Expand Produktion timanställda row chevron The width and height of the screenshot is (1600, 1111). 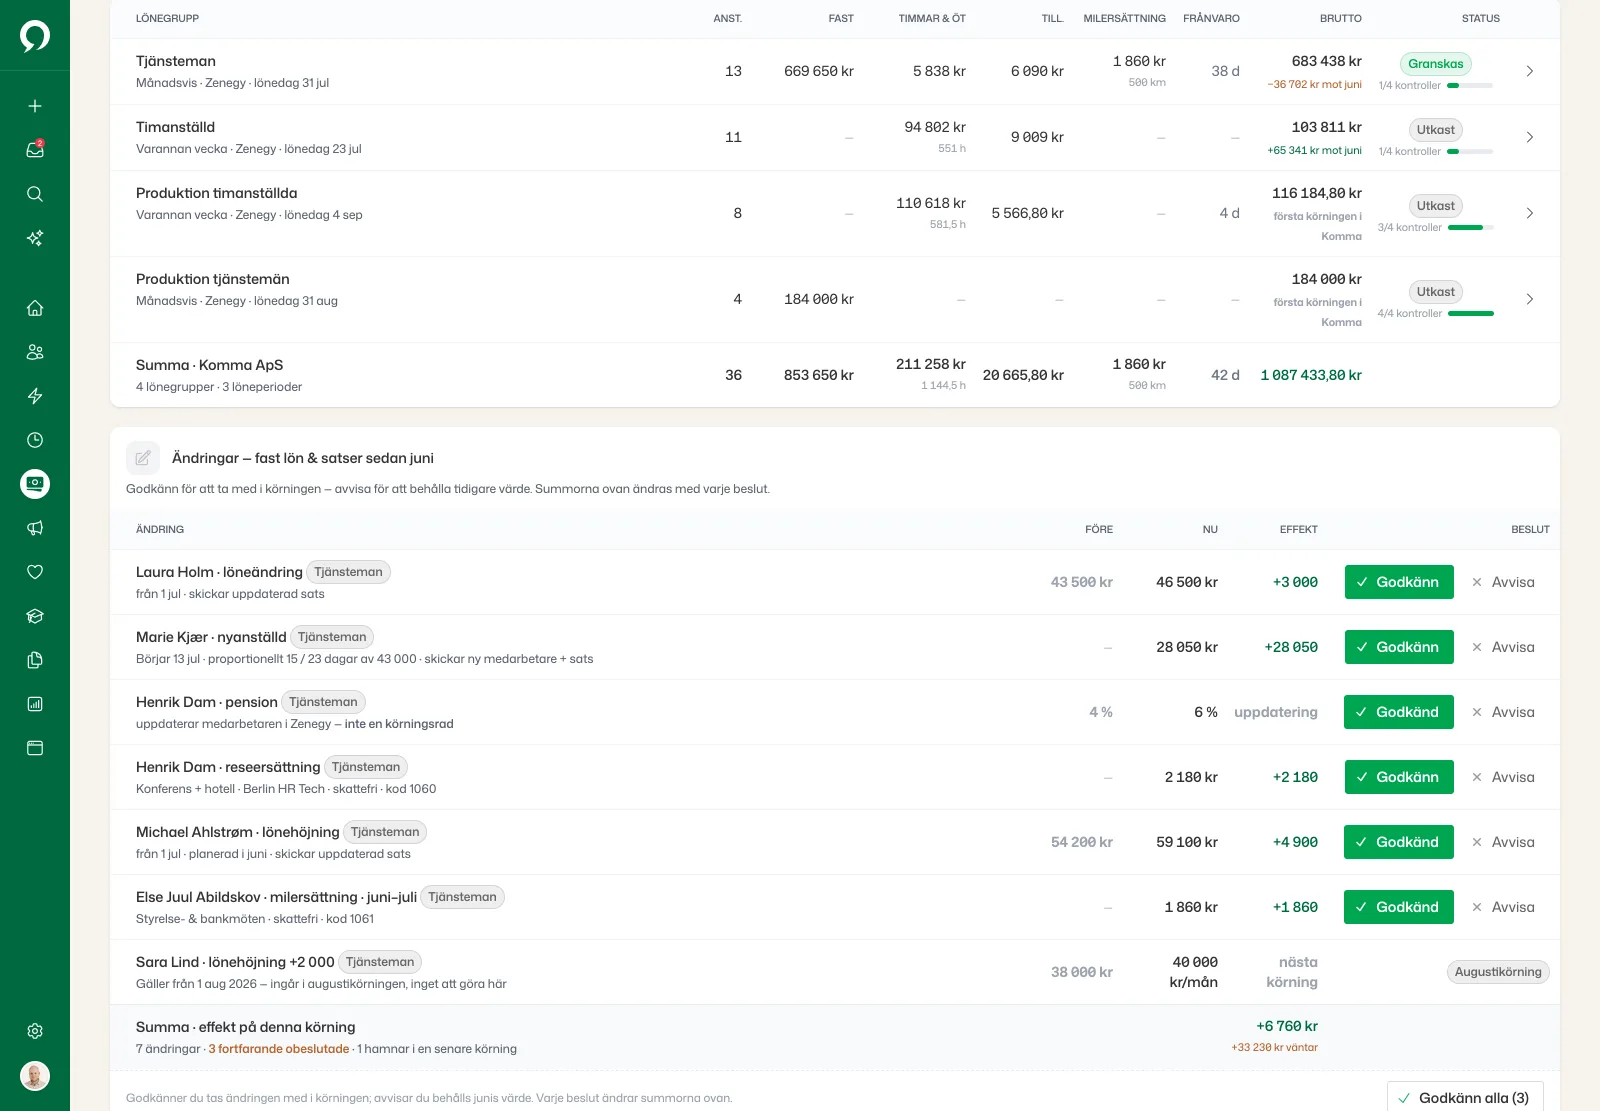[x=1529, y=213]
